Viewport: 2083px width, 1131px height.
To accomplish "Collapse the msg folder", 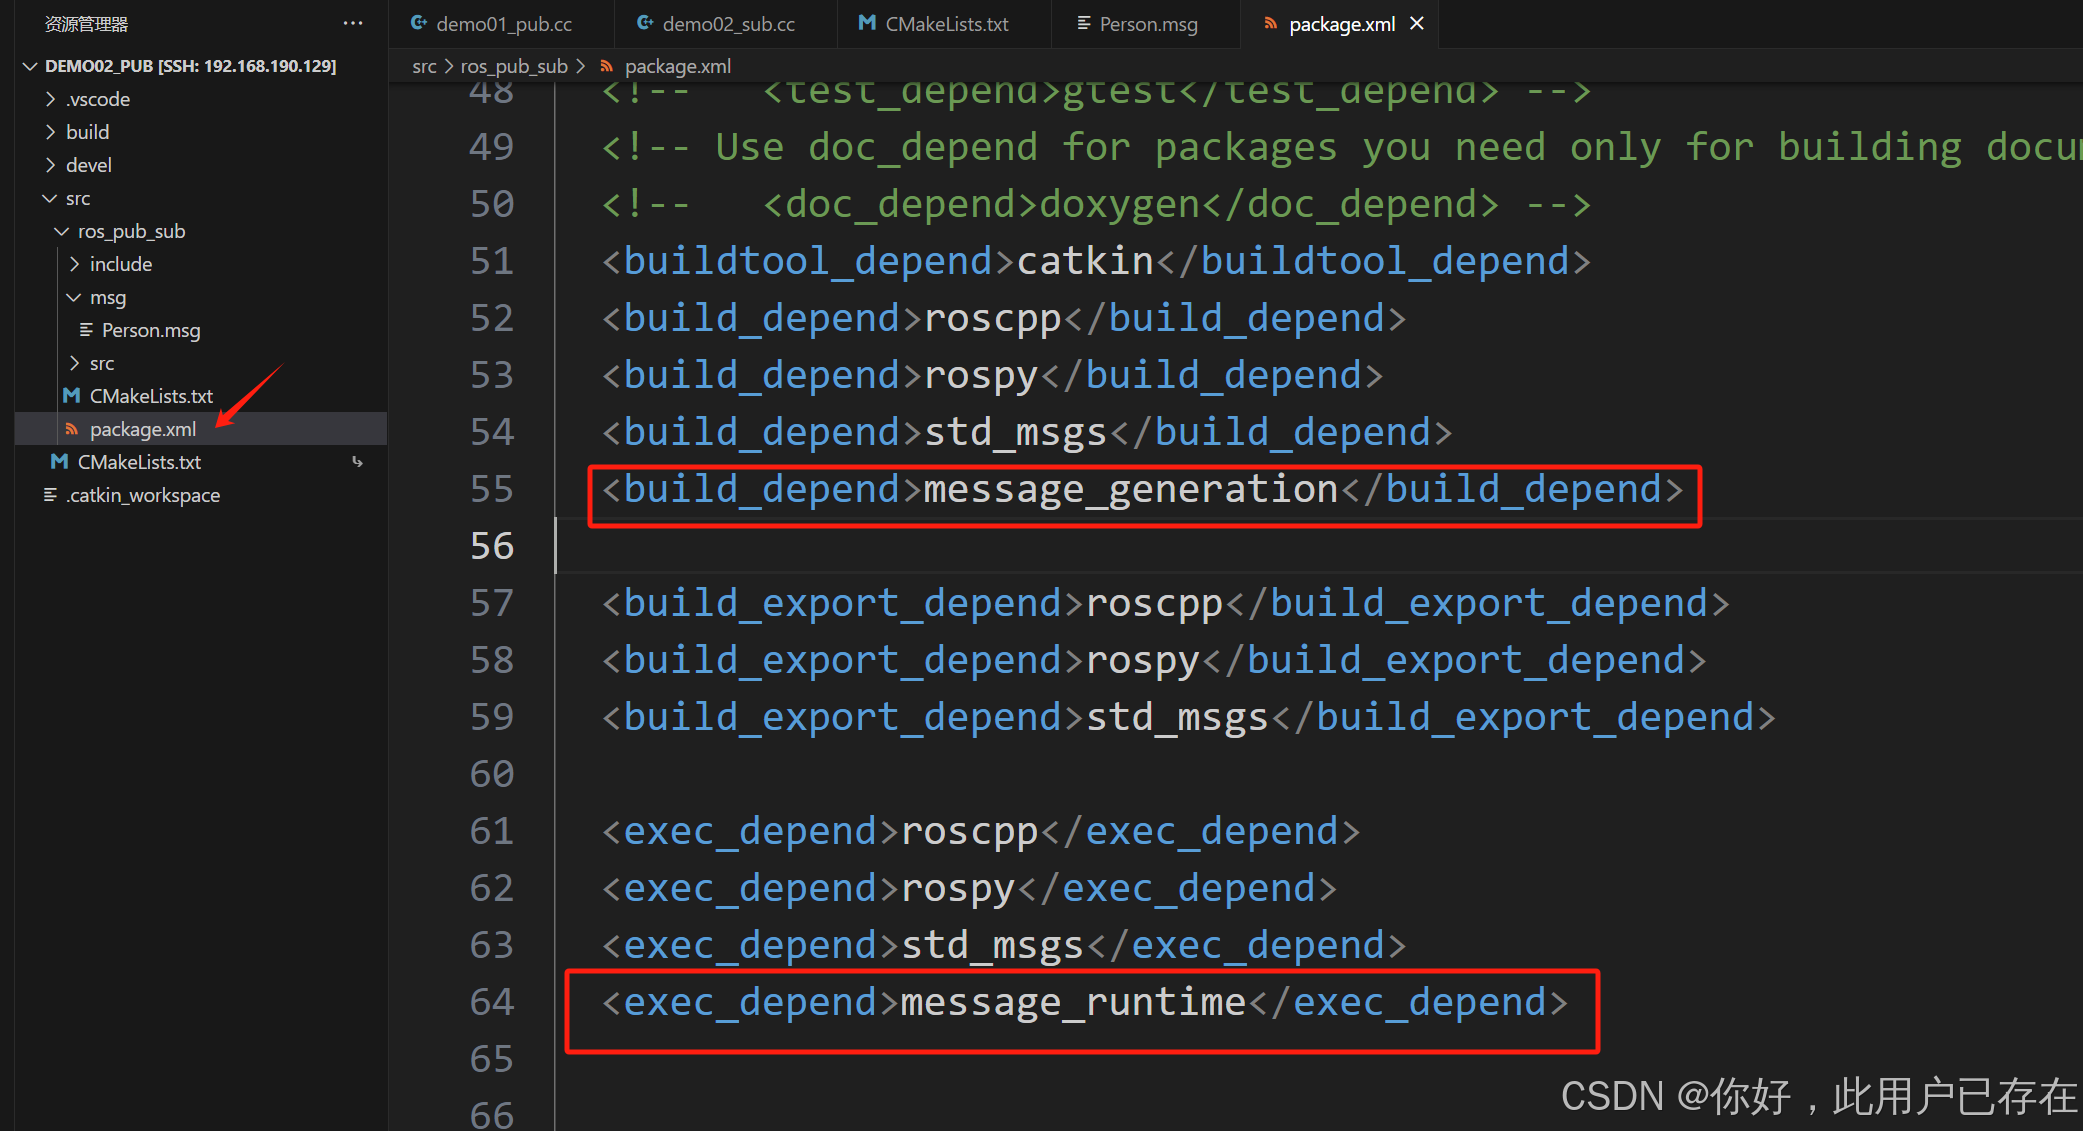I will click(73, 296).
